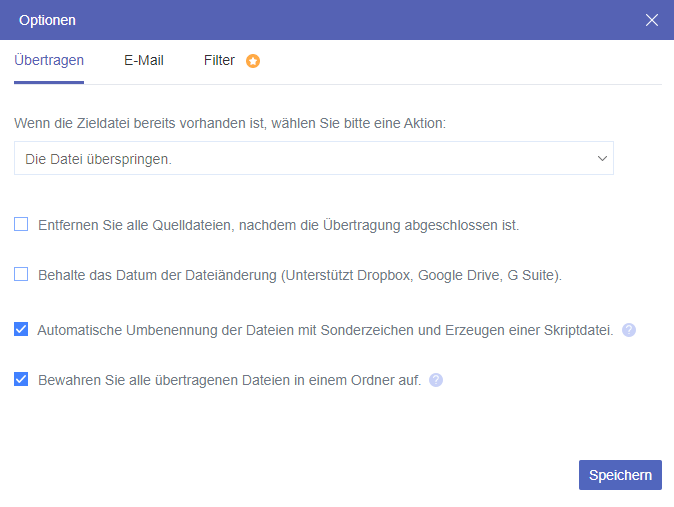This screenshot has width=674, height=507.
Task: Click the 'Wenn die Zieldatei bereits vorhanden ist' prompt text
Action: 230,123
